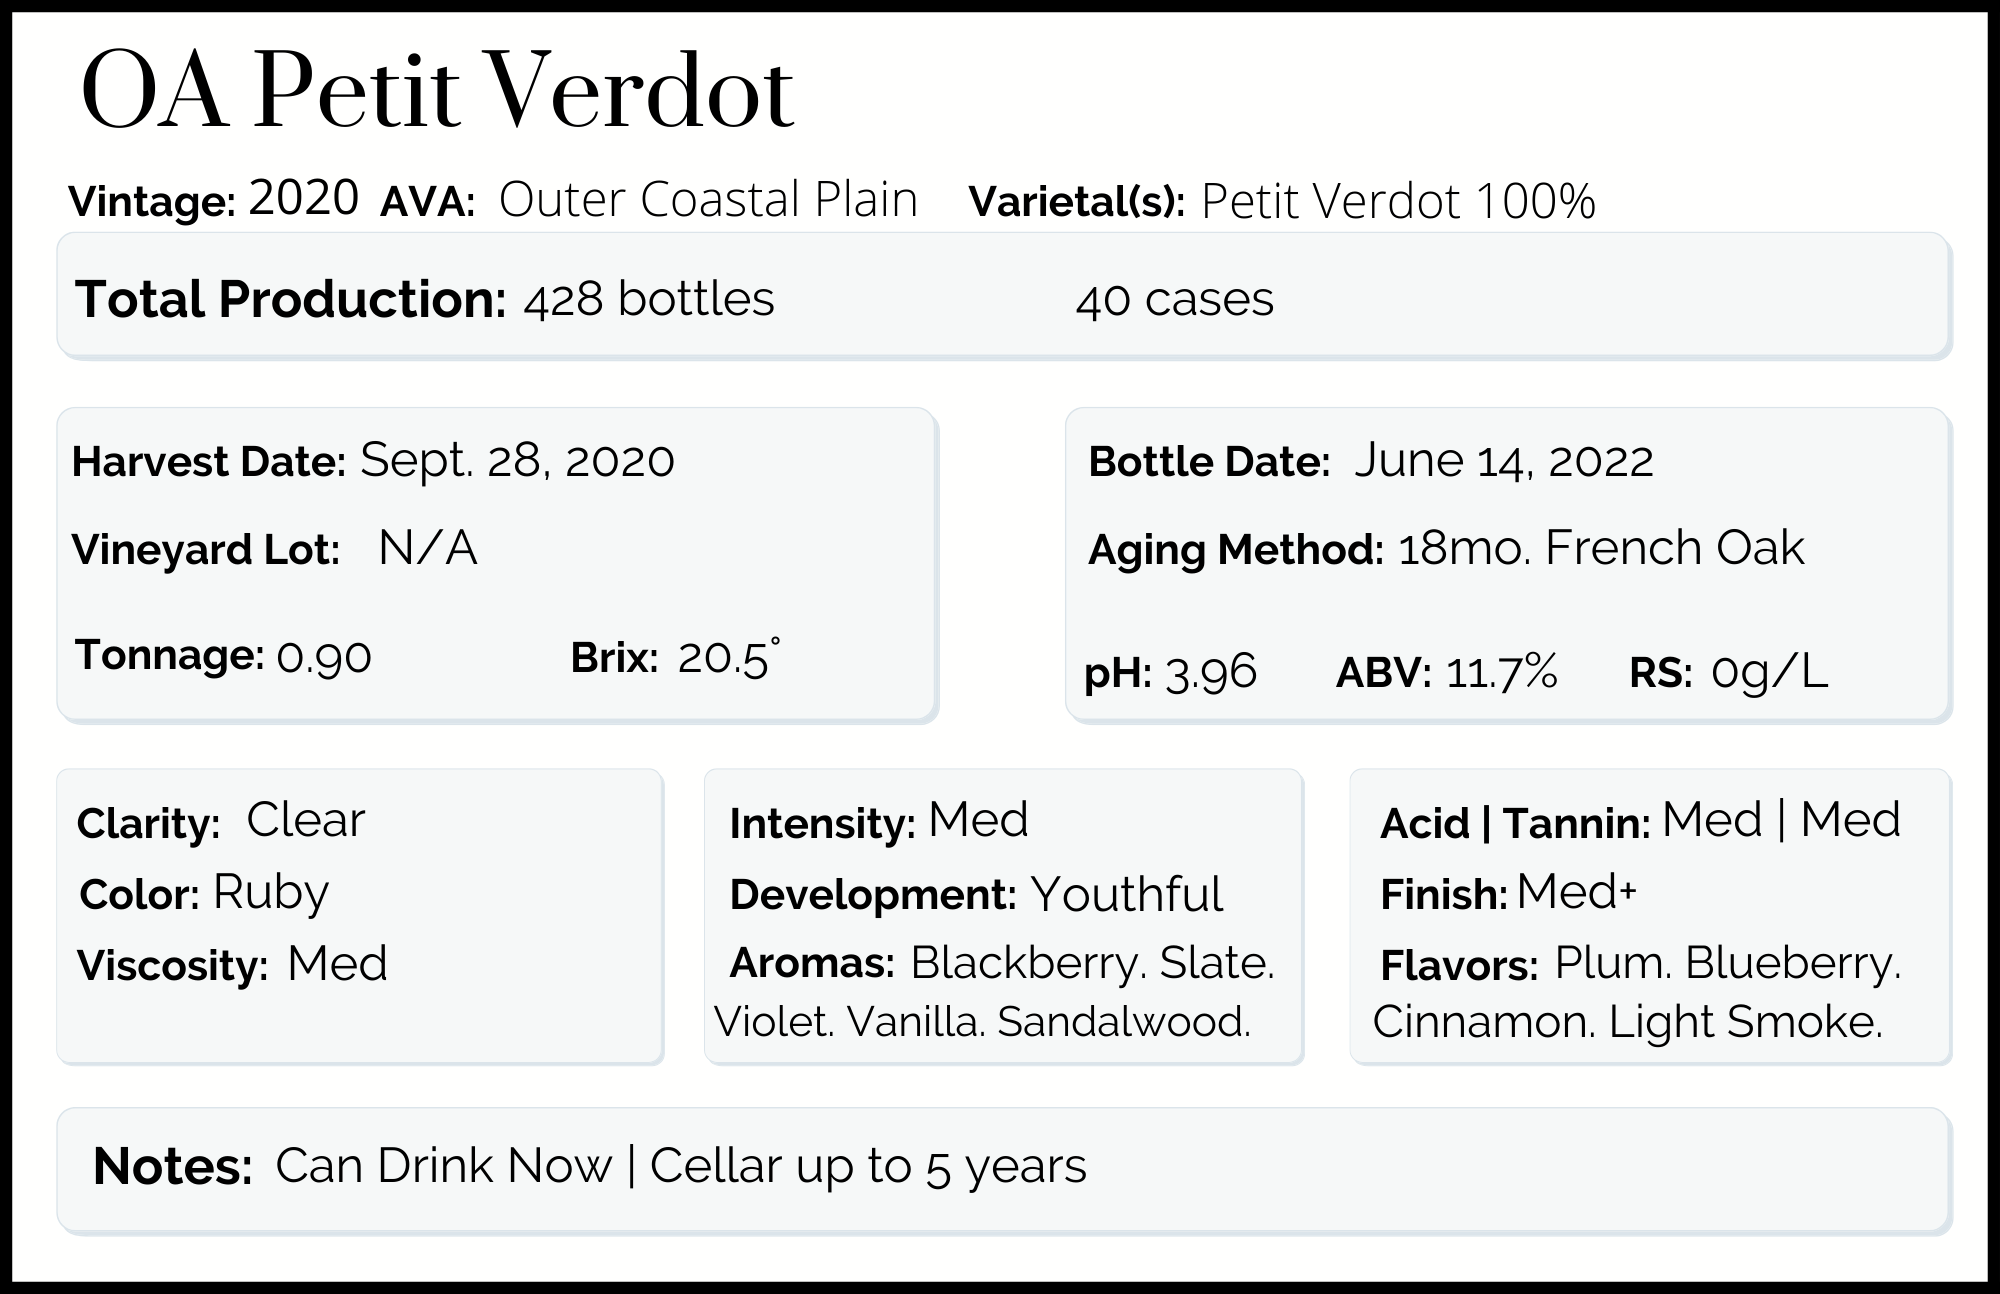
Task: Click the RS 0g/L value
Action: pyautogui.click(x=1769, y=672)
